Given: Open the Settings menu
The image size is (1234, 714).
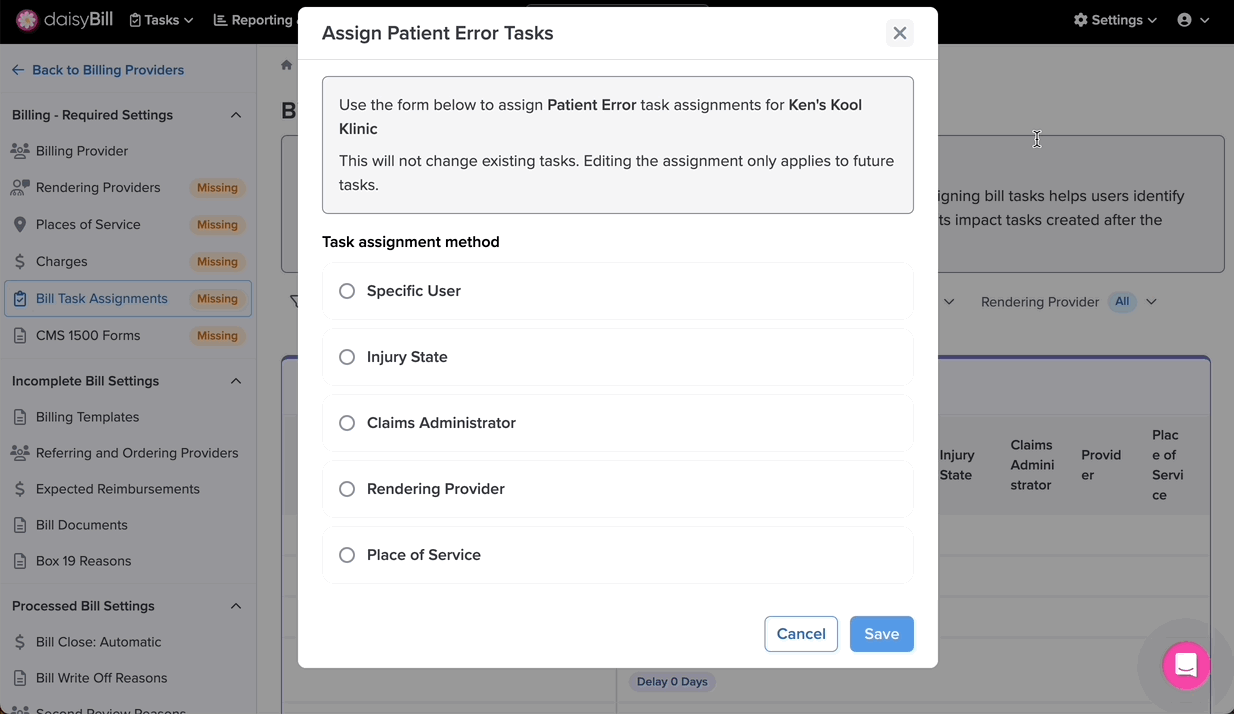Looking at the screenshot, I should tap(1115, 20).
